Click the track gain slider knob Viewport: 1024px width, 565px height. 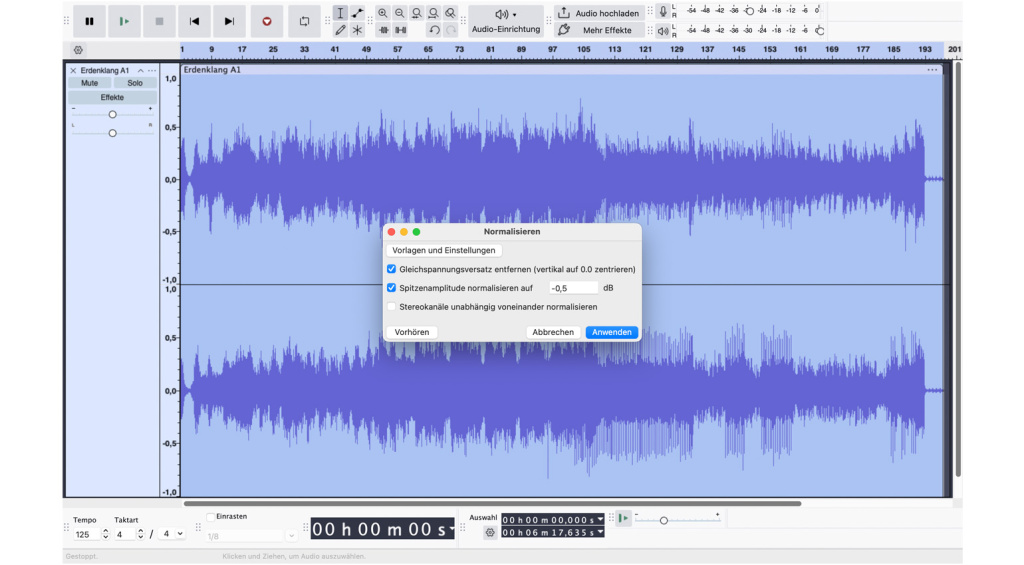pos(112,114)
